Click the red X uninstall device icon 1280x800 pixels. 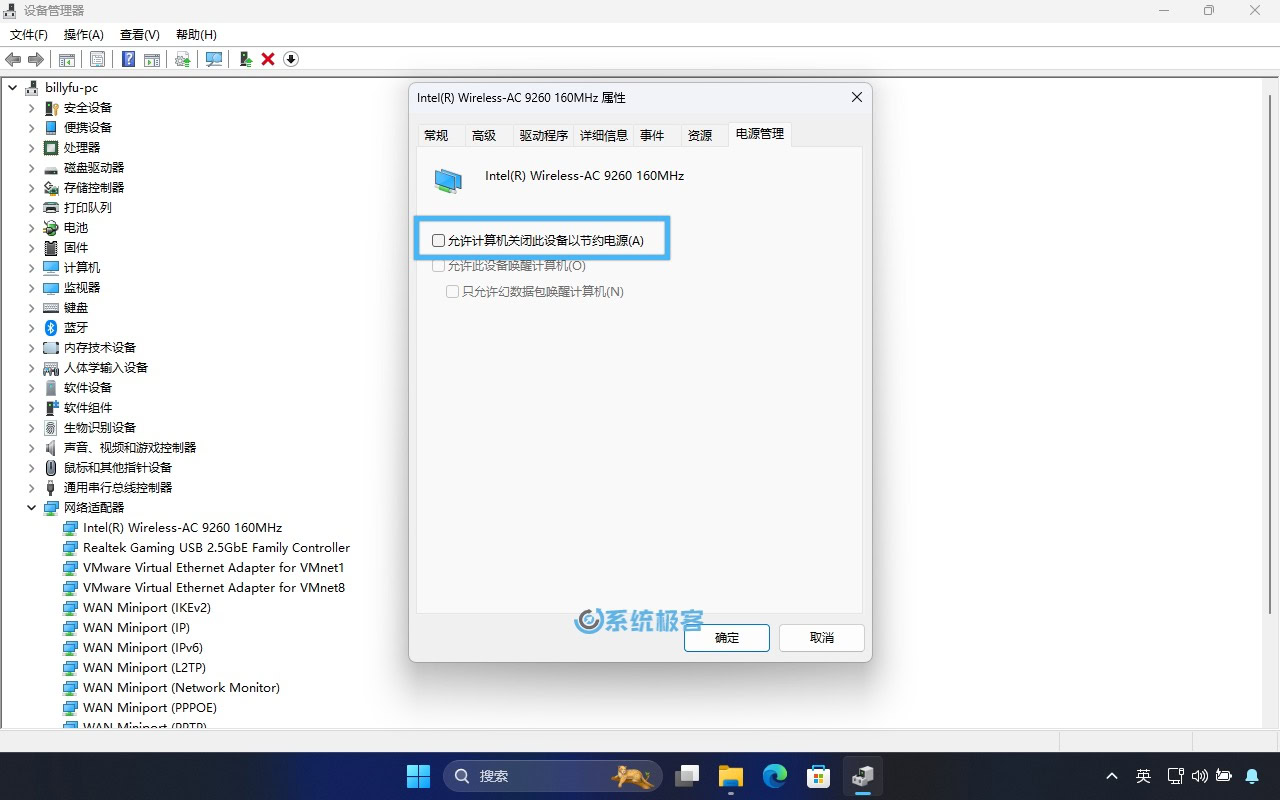pyautogui.click(x=268, y=59)
